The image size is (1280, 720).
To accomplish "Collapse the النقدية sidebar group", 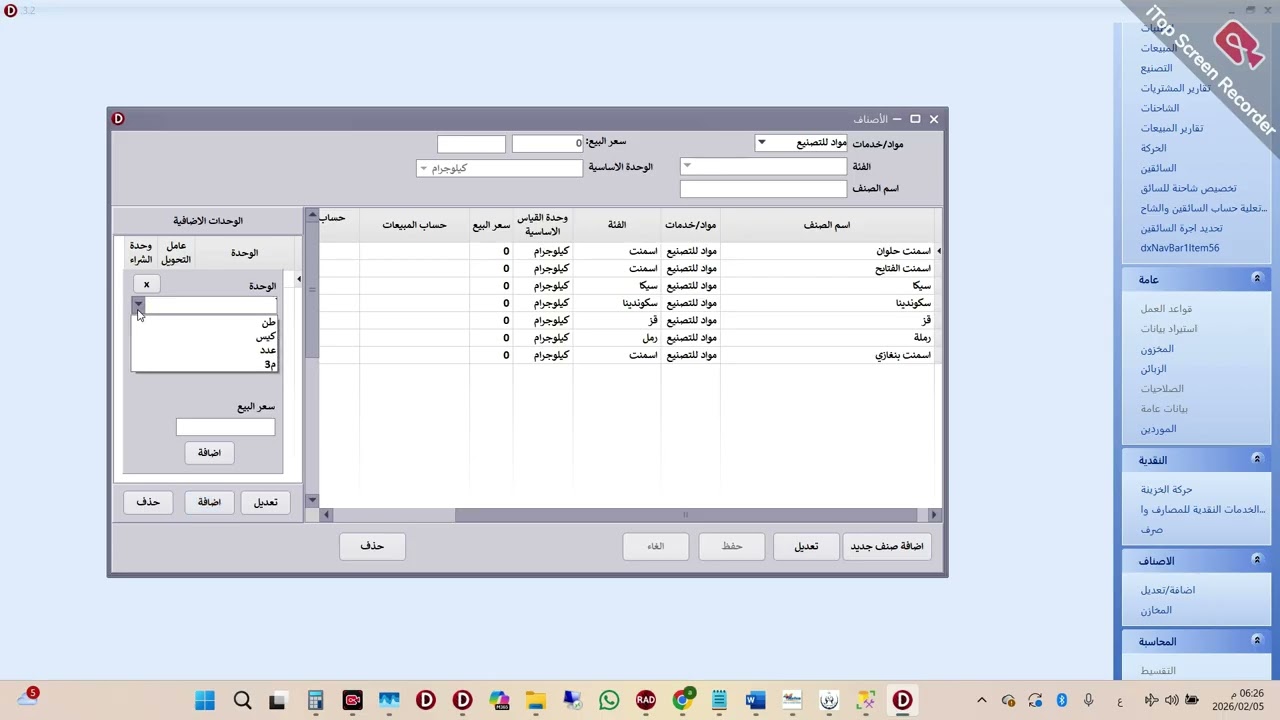I will [1257, 460].
